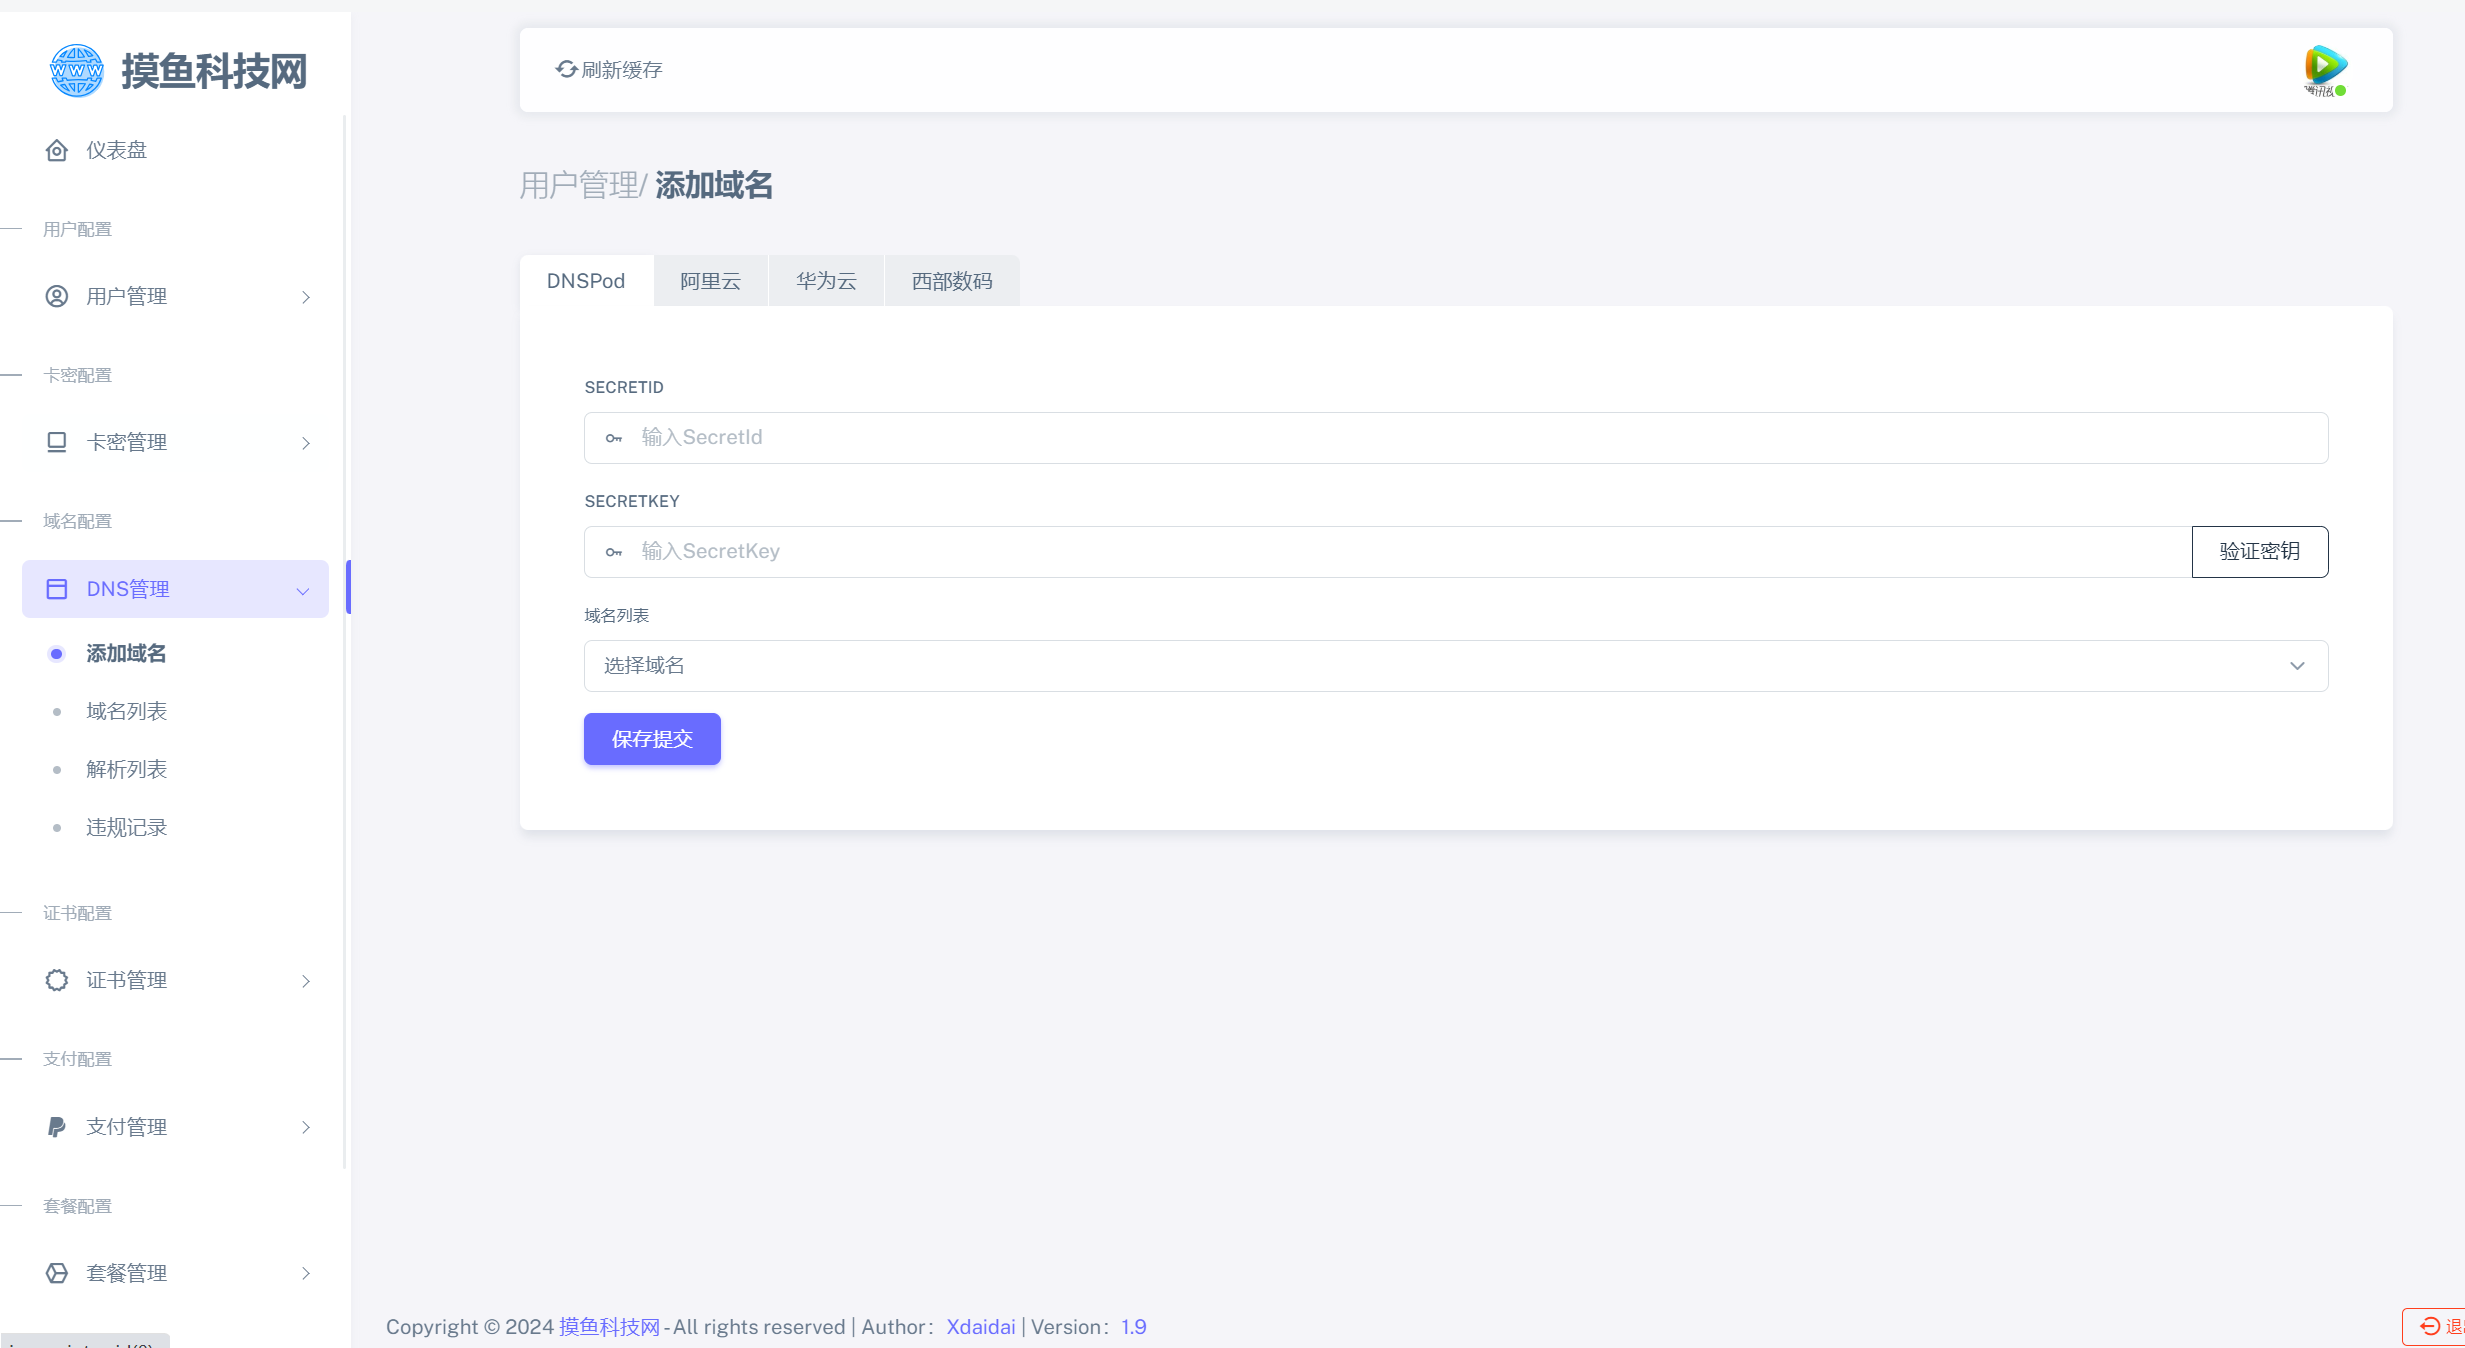The height and width of the screenshot is (1348, 2465).
Task: Click the card key management icon
Action: (57, 442)
